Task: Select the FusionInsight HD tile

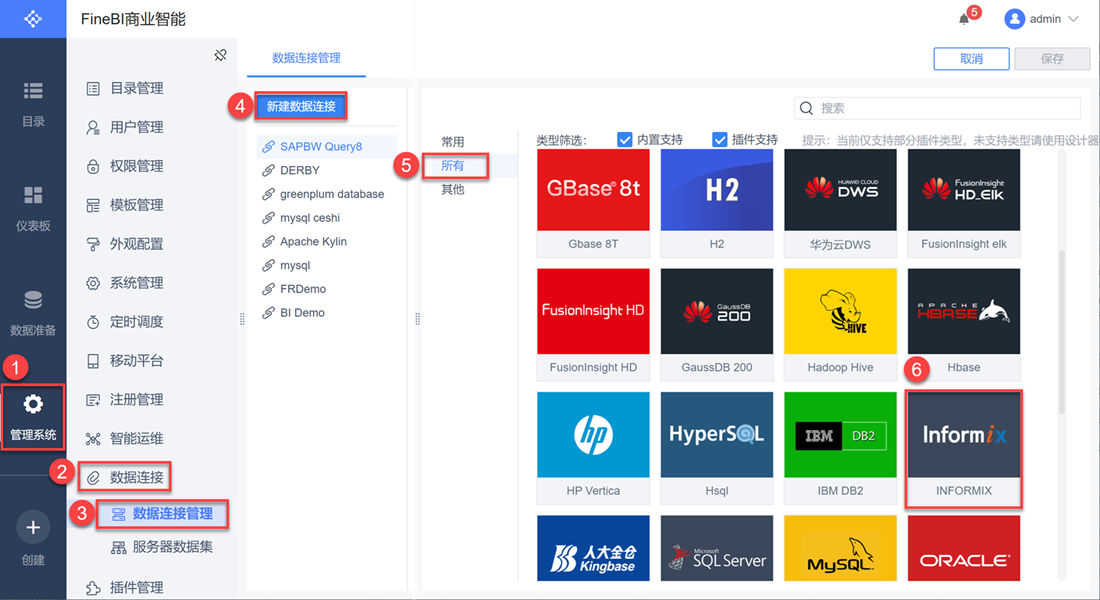Action: point(593,324)
